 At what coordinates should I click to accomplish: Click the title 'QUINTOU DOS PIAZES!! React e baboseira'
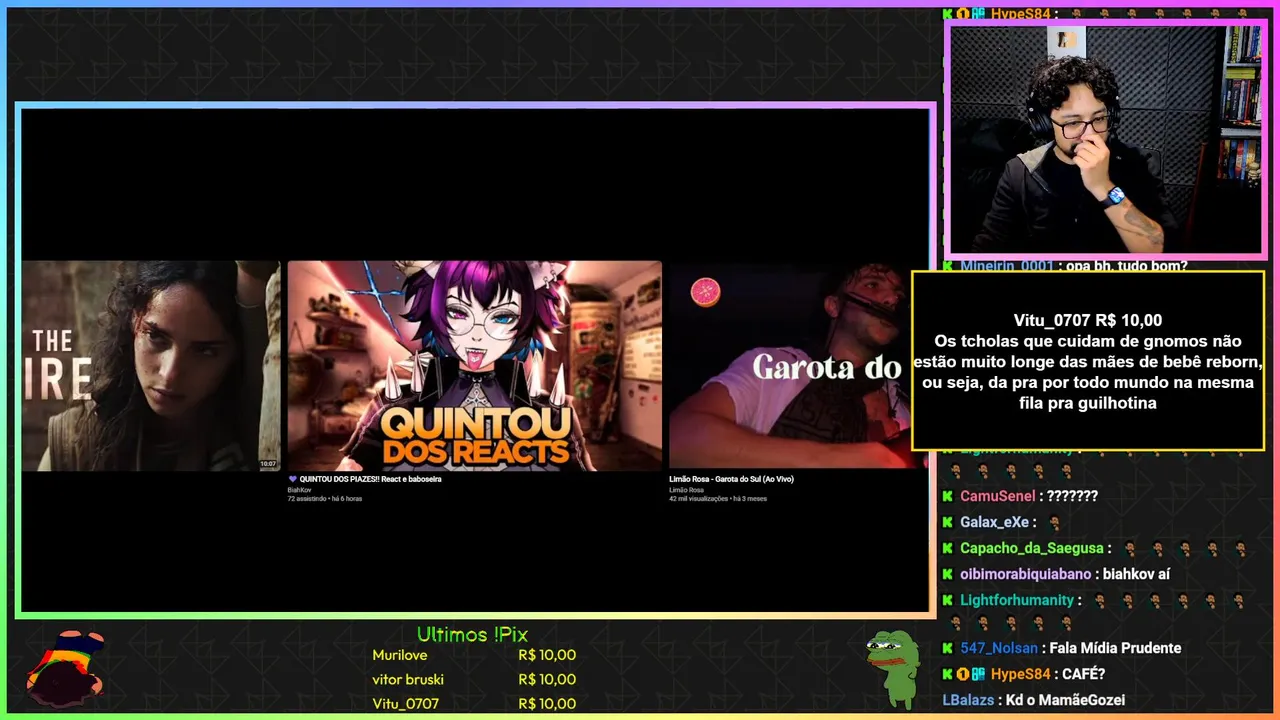pyautogui.click(x=370, y=479)
